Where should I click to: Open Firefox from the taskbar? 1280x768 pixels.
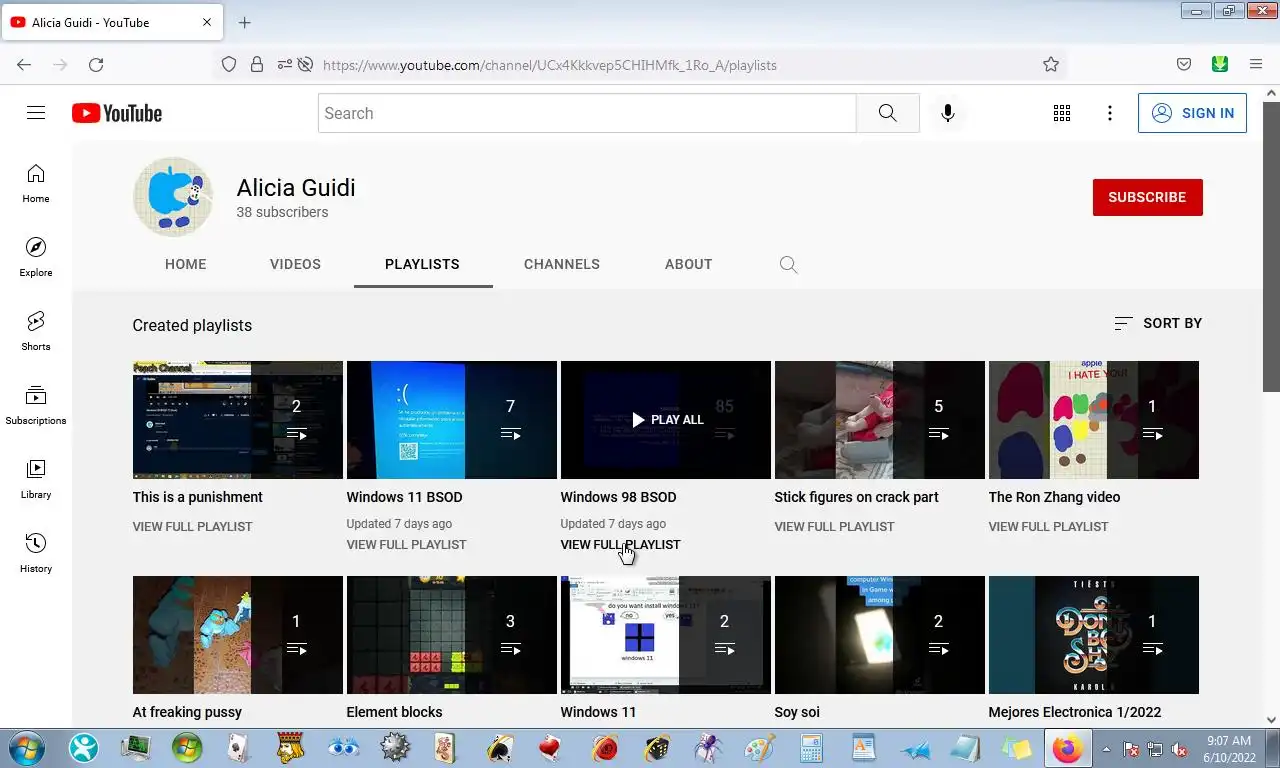[1067, 747]
